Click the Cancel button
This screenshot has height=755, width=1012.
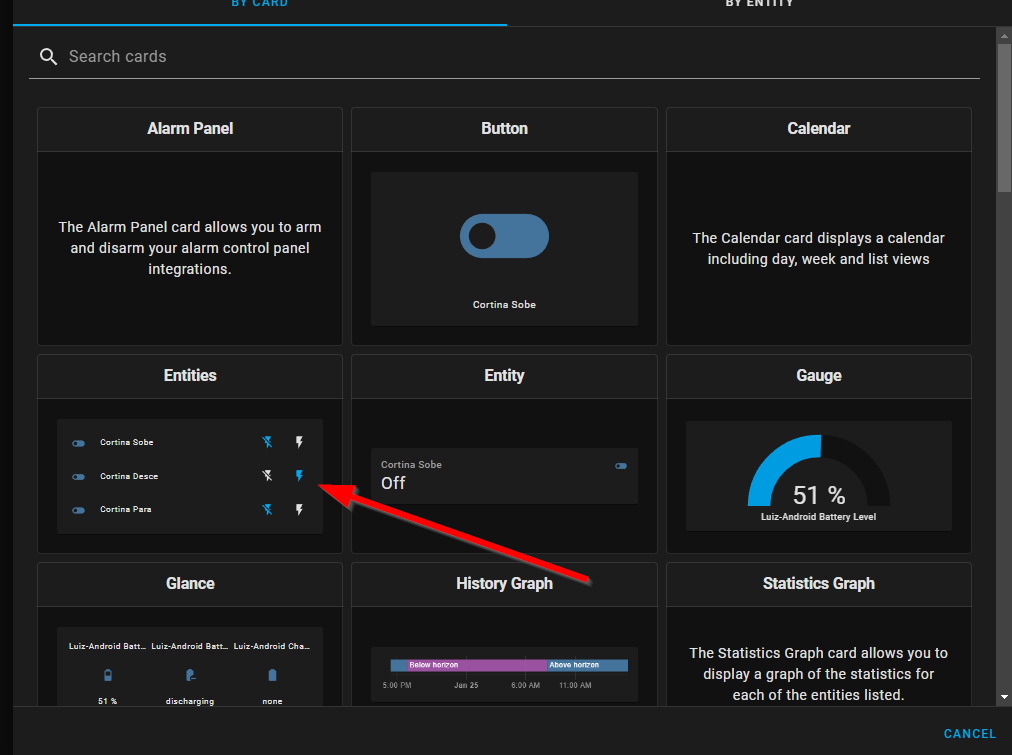pyautogui.click(x=969, y=734)
